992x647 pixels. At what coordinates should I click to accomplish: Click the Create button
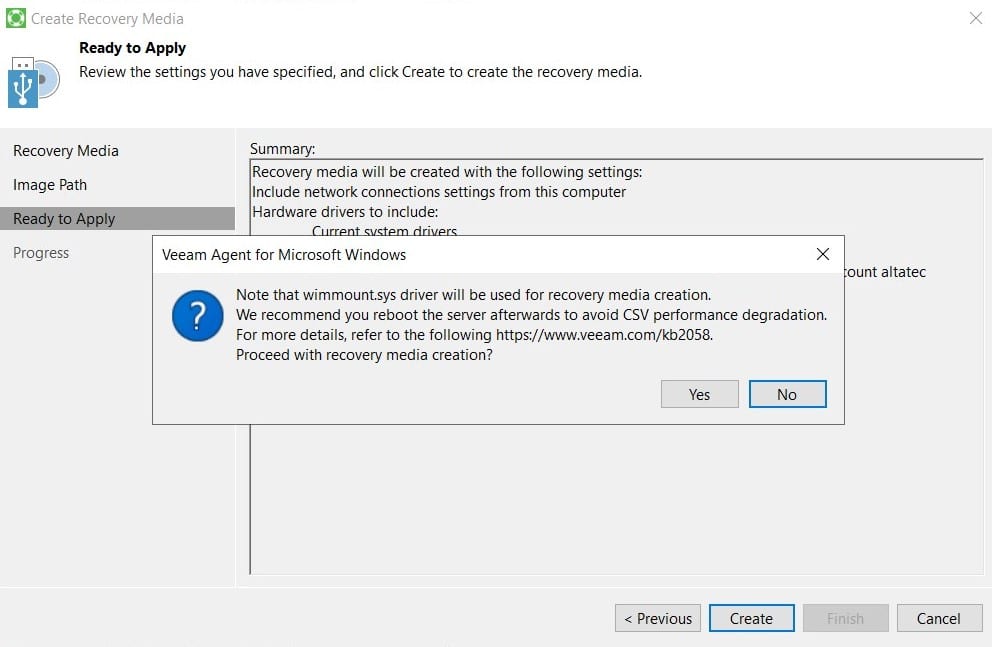click(751, 618)
